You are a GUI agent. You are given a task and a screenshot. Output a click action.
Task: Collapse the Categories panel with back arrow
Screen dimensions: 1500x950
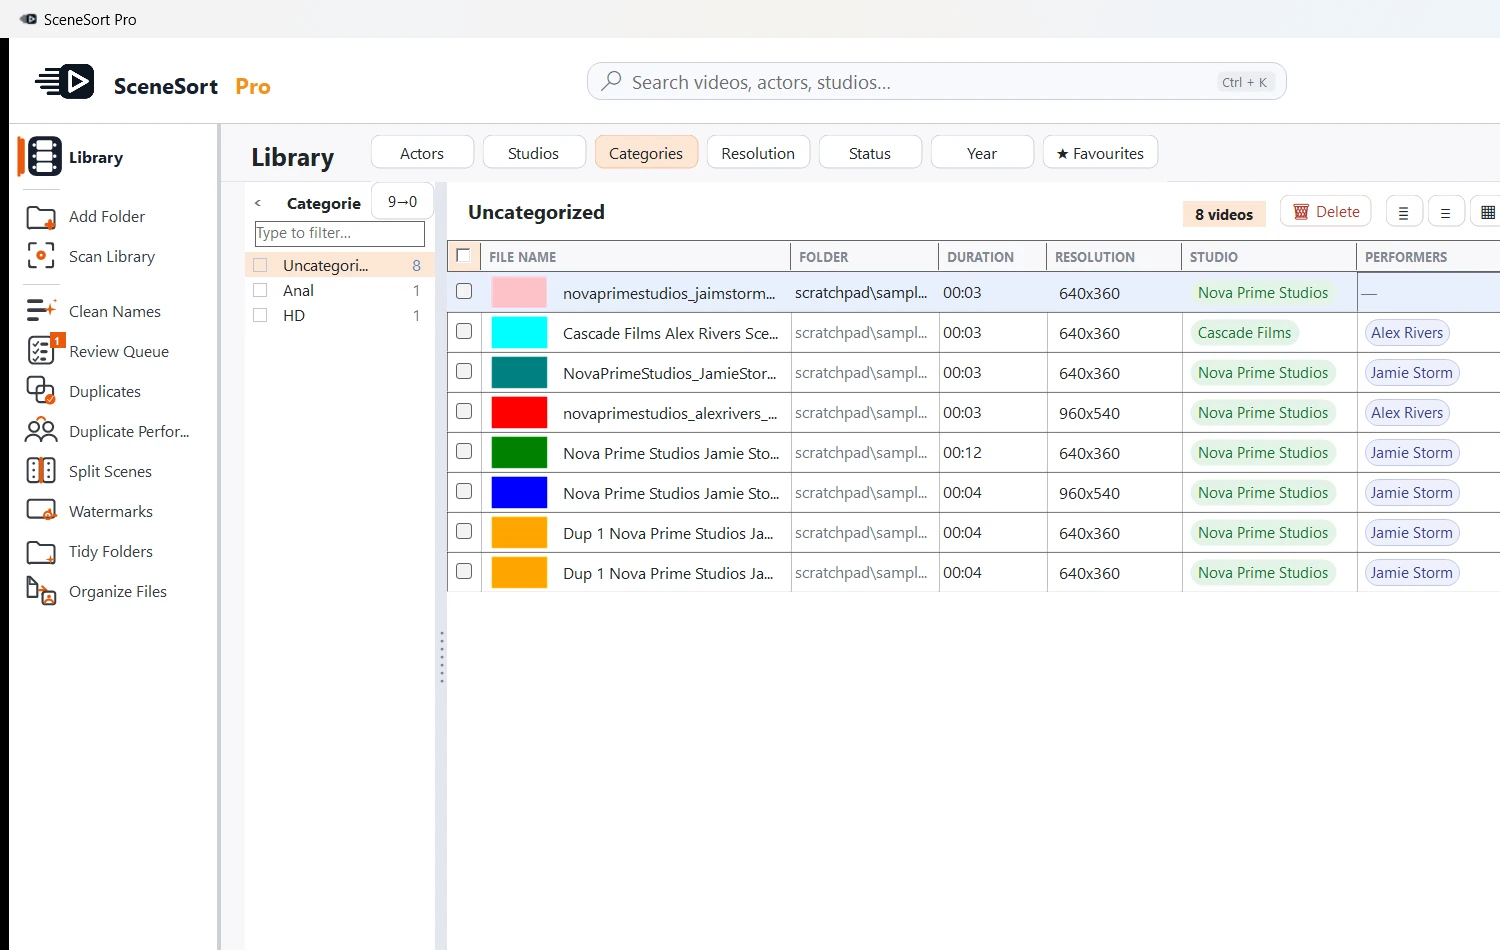258,203
